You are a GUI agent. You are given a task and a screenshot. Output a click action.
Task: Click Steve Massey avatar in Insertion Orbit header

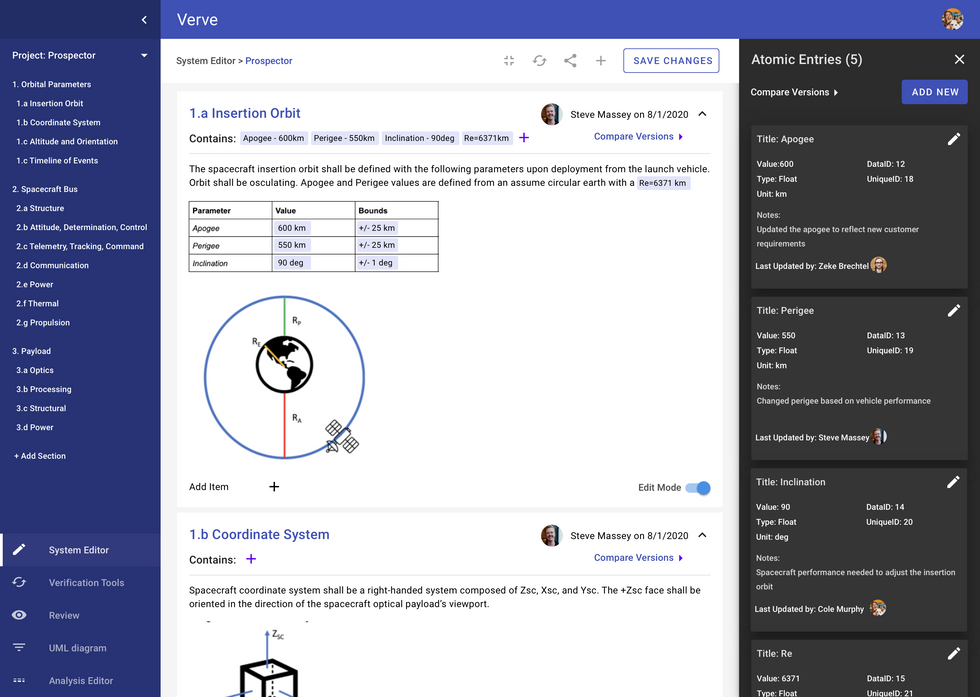[551, 114]
